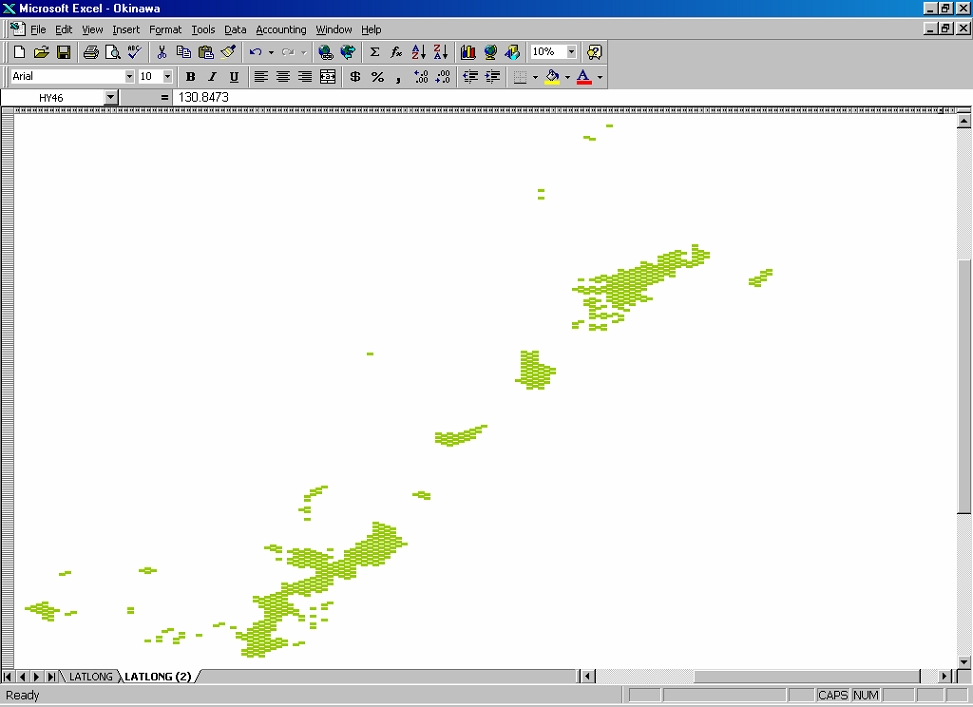Insert a hyperlink
973x707 pixels.
[x=325, y=52]
